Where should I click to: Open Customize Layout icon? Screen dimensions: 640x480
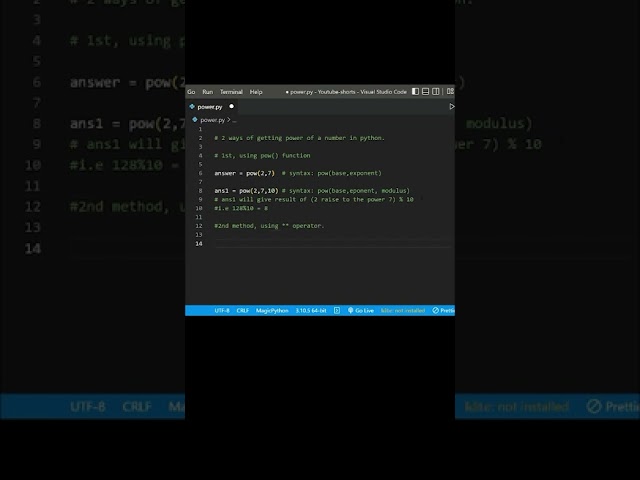coord(450,91)
